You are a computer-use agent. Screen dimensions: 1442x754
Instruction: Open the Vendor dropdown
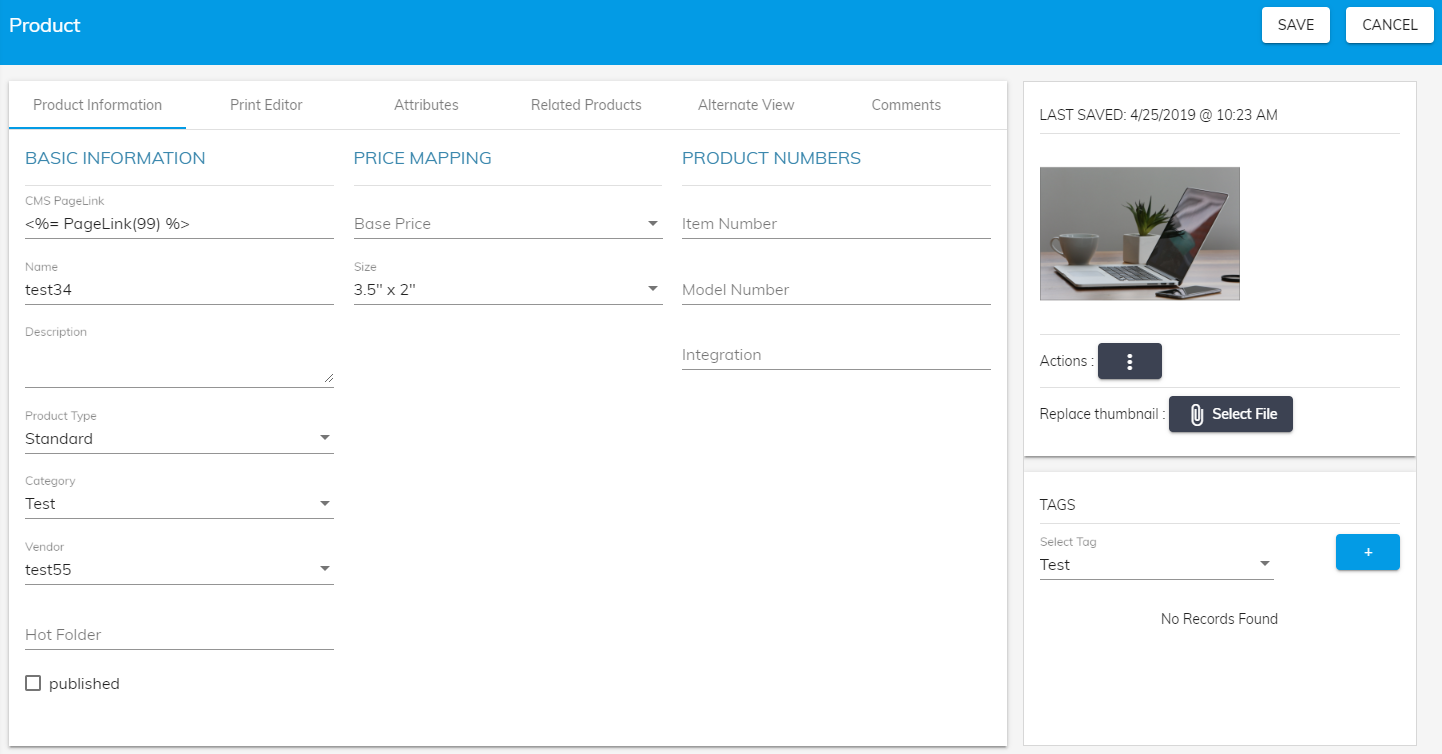(x=179, y=570)
